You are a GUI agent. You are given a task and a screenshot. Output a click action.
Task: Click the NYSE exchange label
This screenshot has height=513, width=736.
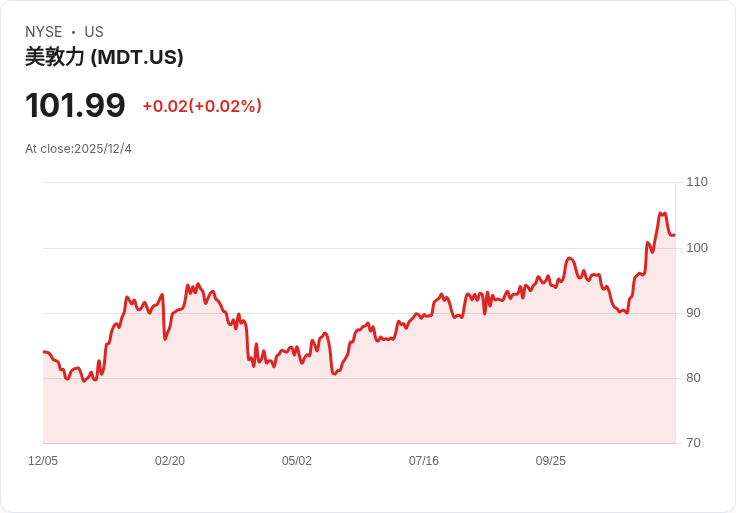(43, 32)
